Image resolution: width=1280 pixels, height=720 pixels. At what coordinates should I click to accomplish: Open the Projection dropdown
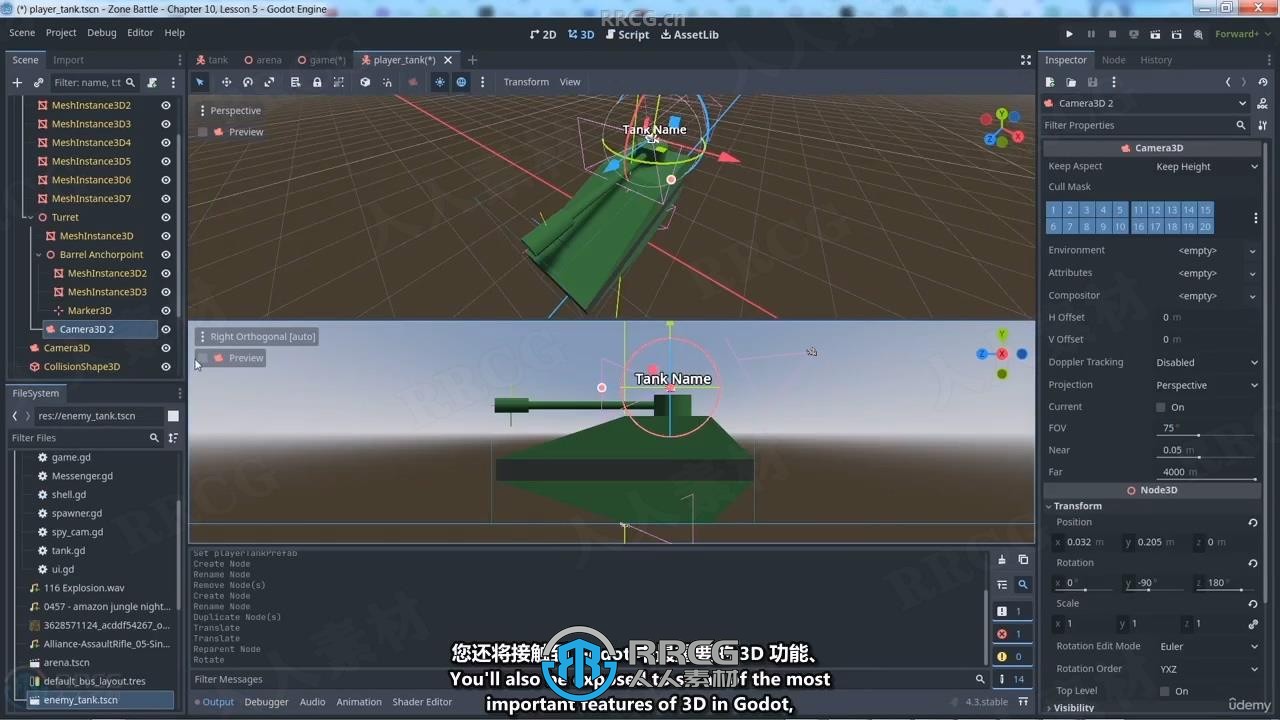point(1207,385)
